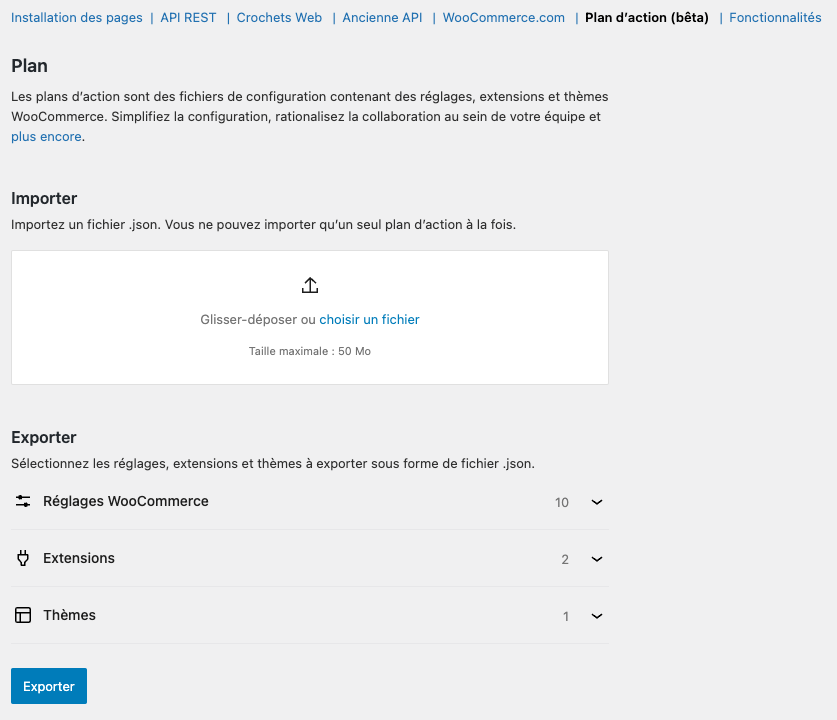Follow the 'plus encore' link
Image resolution: width=837 pixels, height=720 pixels.
[46, 137]
